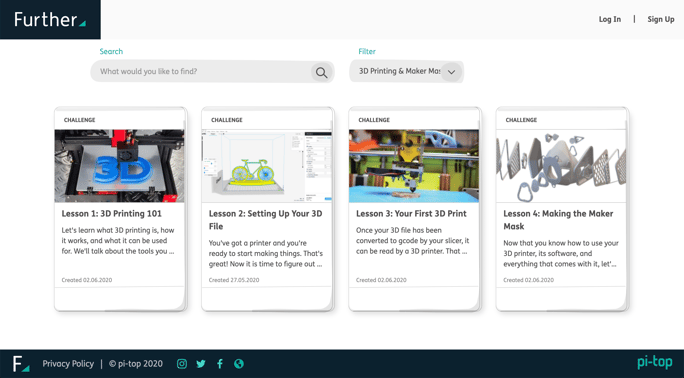
Task: Open 'Lesson 2: Setting Up Your 3D File' title
Action: (x=265, y=220)
